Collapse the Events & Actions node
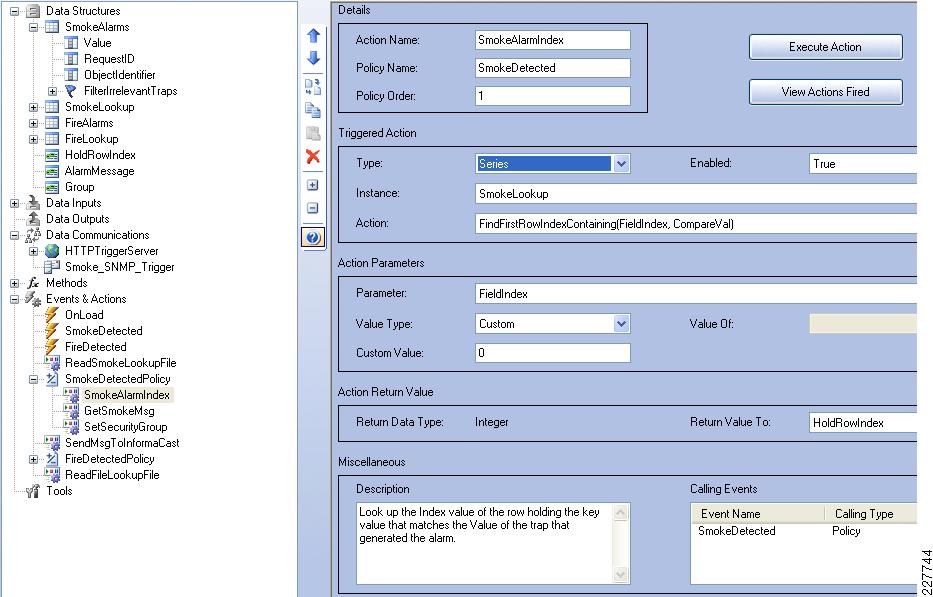The width and height of the screenshot is (933, 597). [14, 299]
